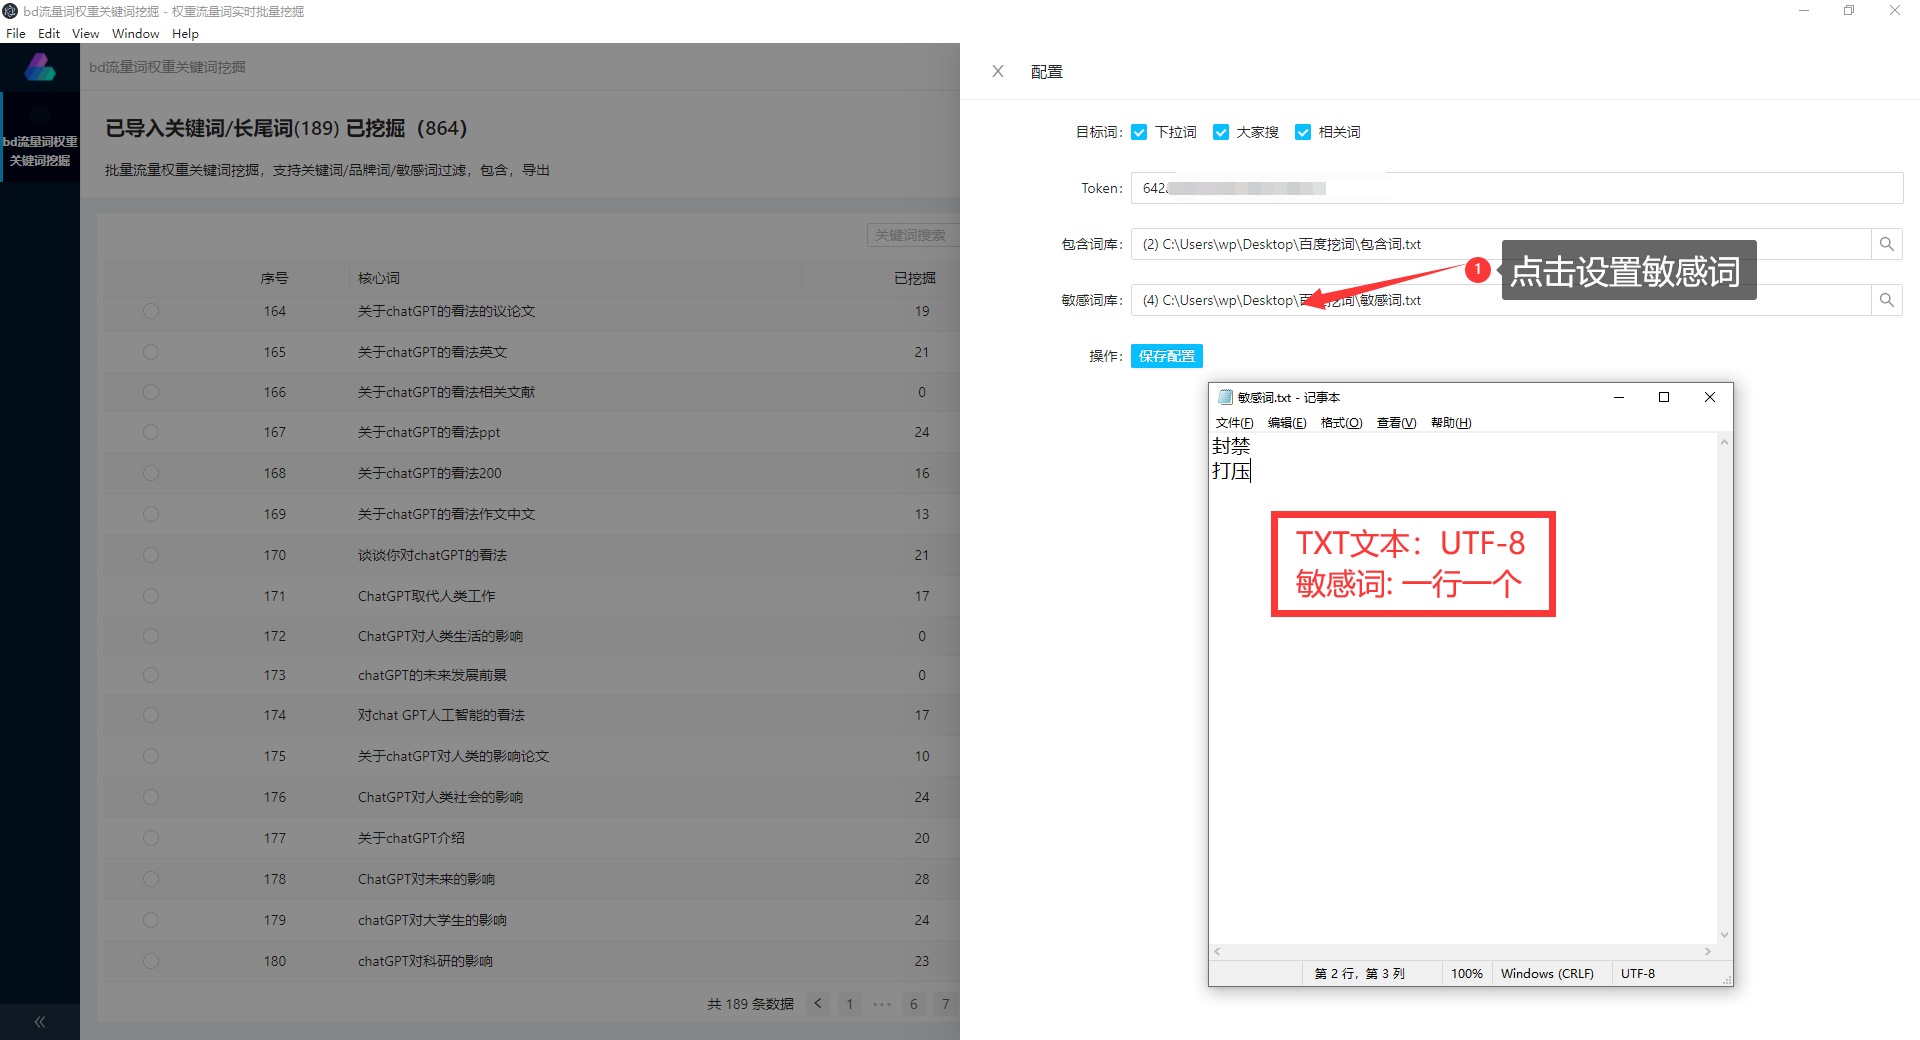Click the colorful app logo in the sidebar
1920x1040 pixels.
(40, 66)
